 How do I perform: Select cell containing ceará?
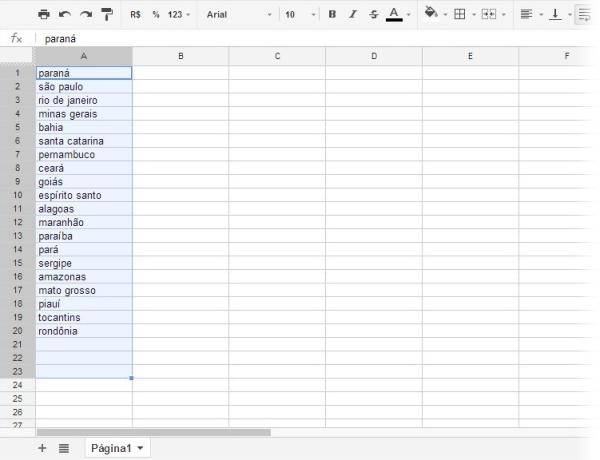click(84, 168)
